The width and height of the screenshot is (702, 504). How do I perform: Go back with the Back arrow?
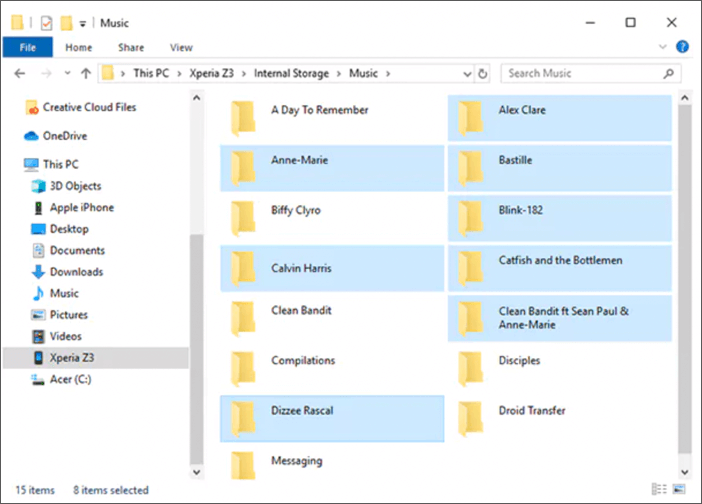(x=20, y=73)
